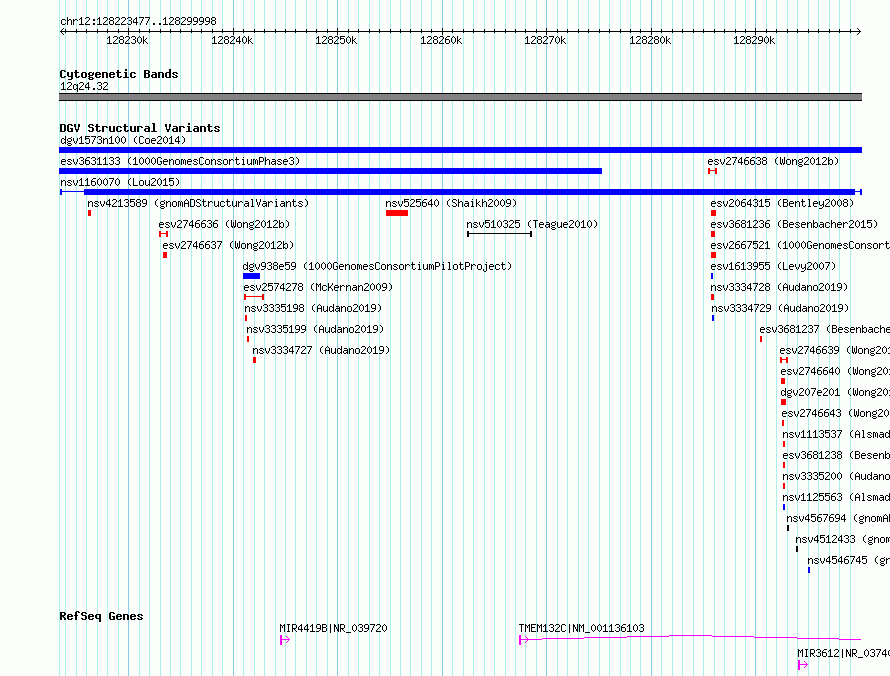Click the chr12:128223477..128299998 coordinate label
Screen dimensions: 890x676
[x=138, y=21]
